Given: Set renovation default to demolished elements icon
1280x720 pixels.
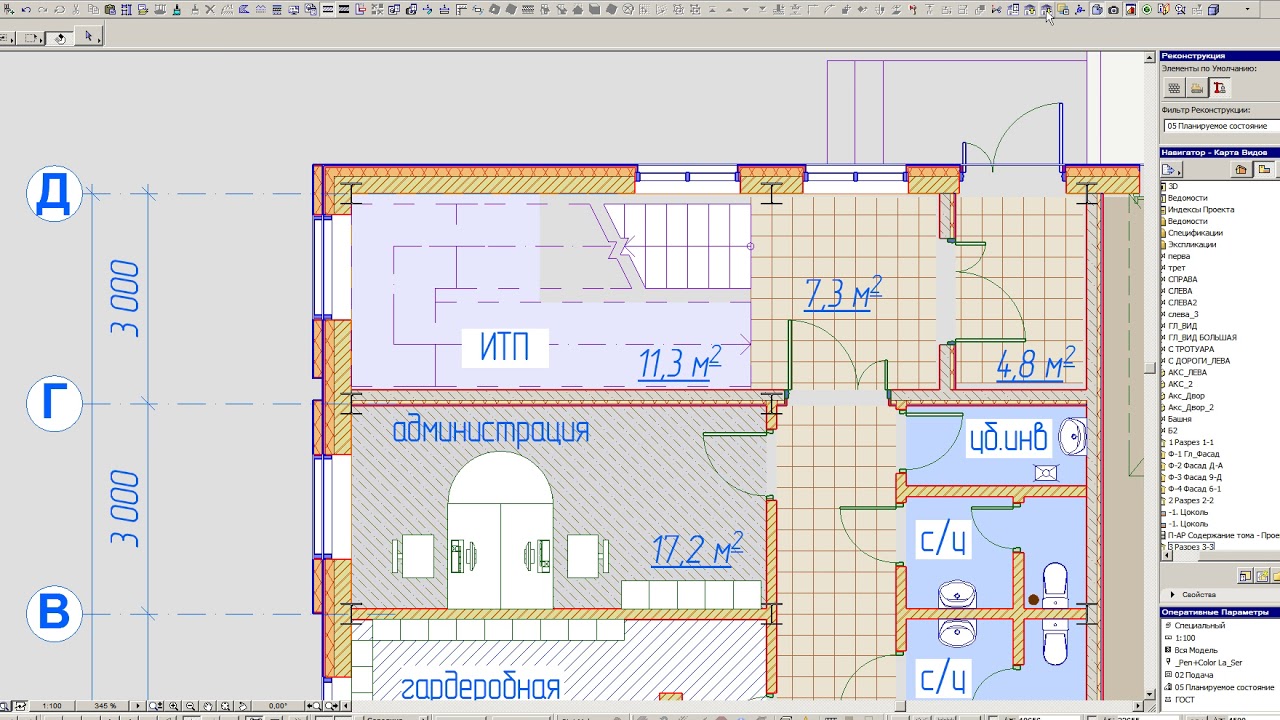Looking at the screenshot, I should (x=1196, y=88).
